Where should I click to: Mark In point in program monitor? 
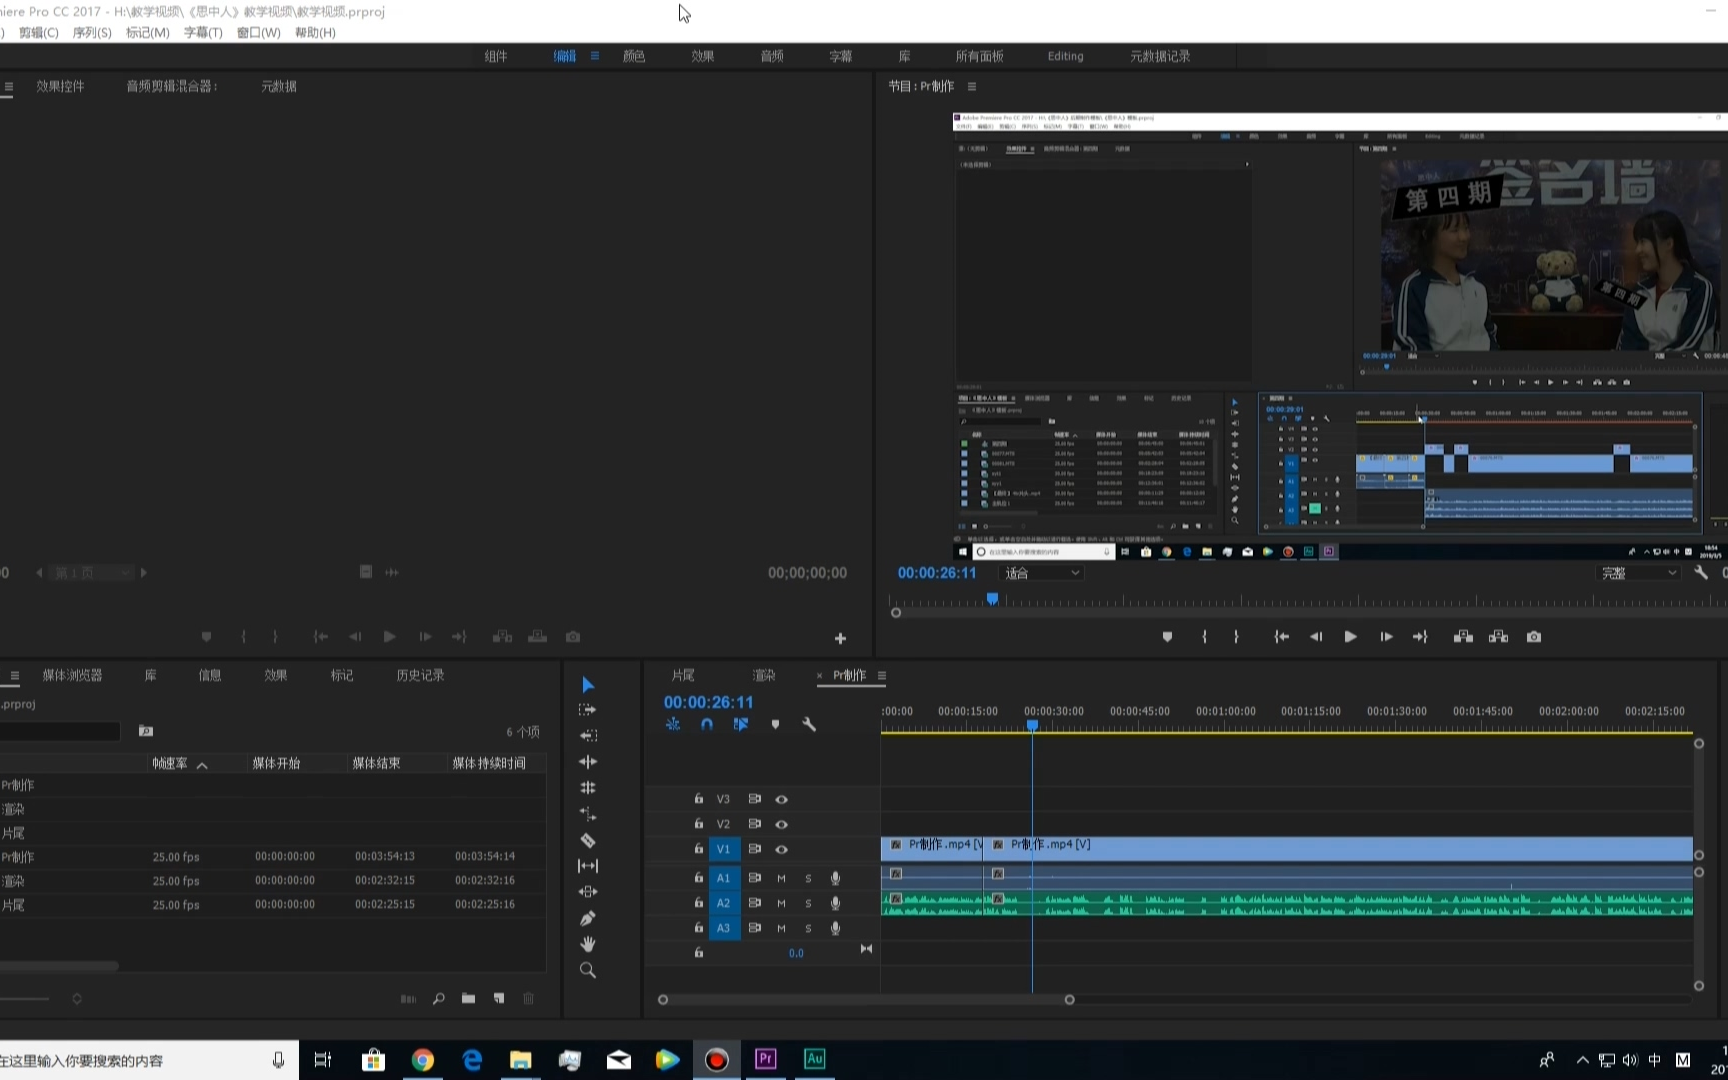[1204, 637]
